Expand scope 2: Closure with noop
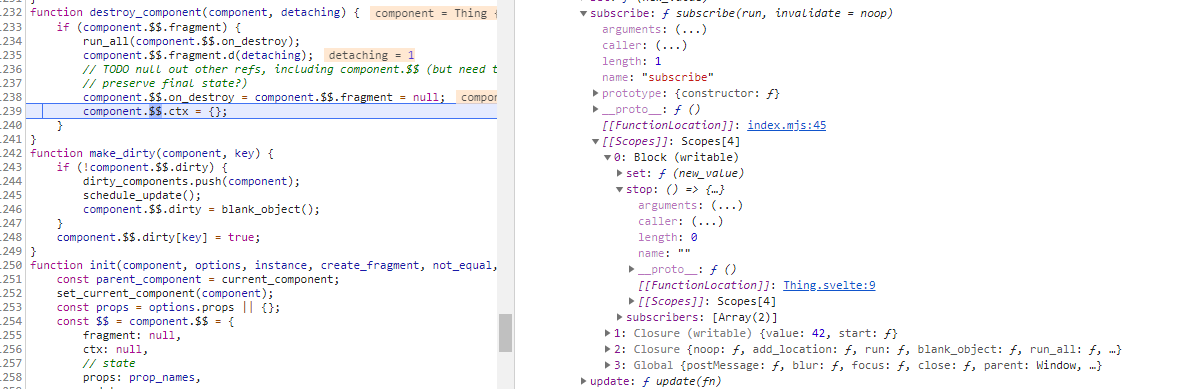 (607, 349)
